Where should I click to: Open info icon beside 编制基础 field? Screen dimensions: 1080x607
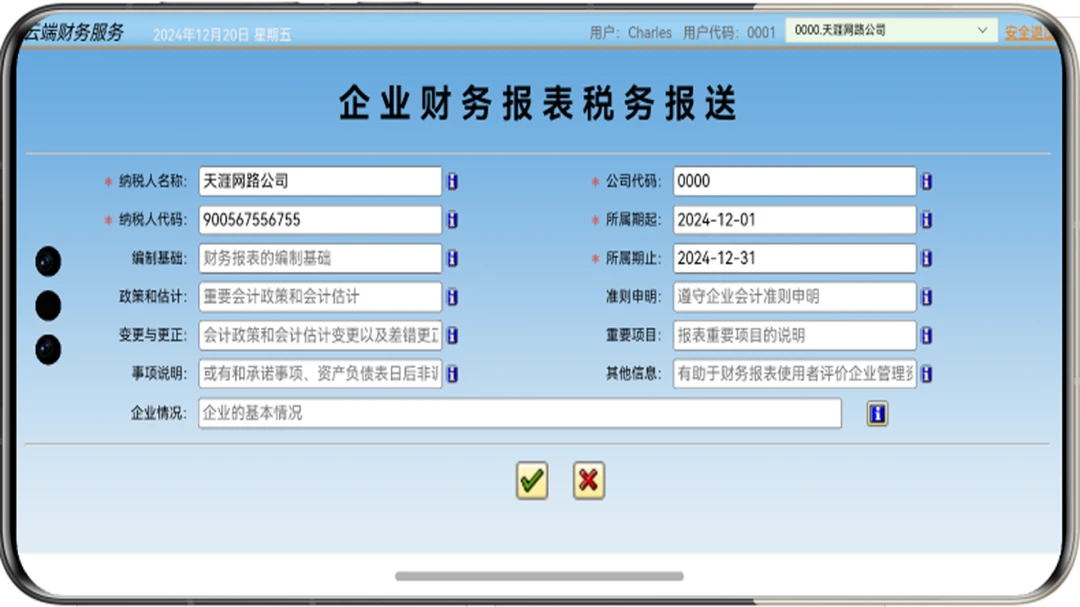coord(453,258)
